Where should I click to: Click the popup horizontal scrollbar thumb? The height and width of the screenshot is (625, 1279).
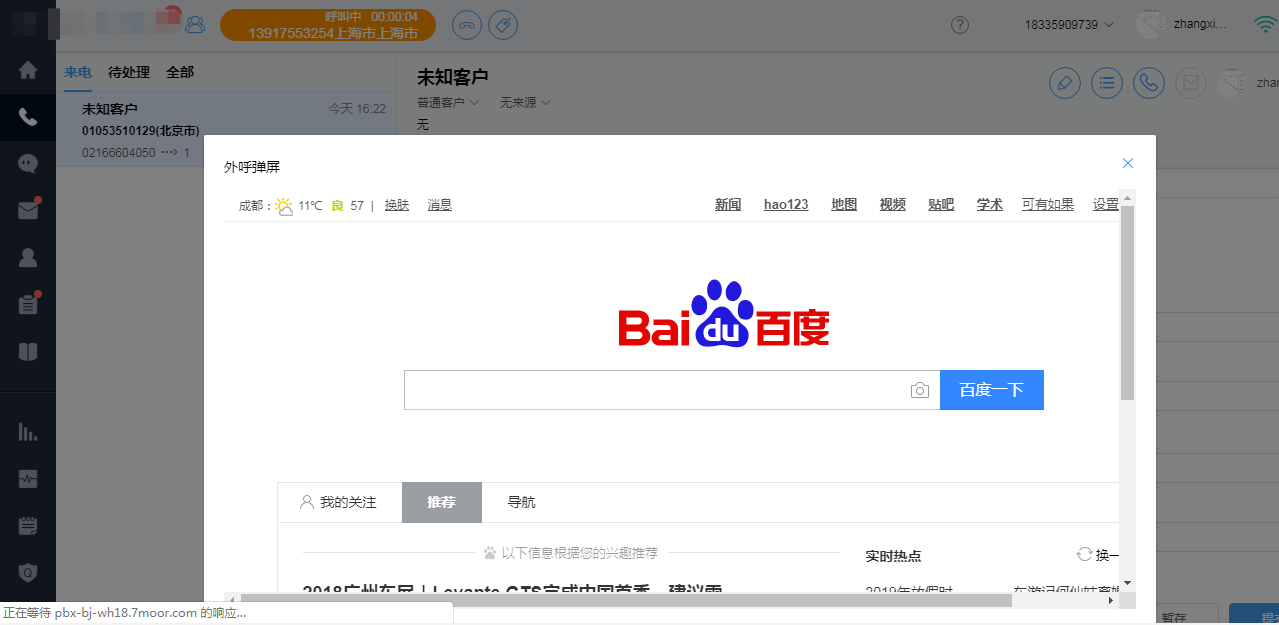click(626, 600)
